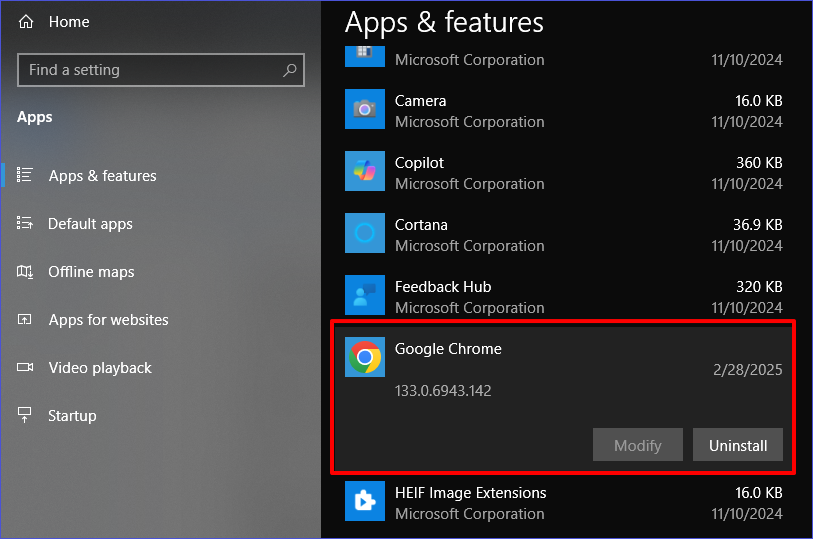The width and height of the screenshot is (813, 539).
Task: Click the partially visible top app icon
Action: [x=365, y=56]
